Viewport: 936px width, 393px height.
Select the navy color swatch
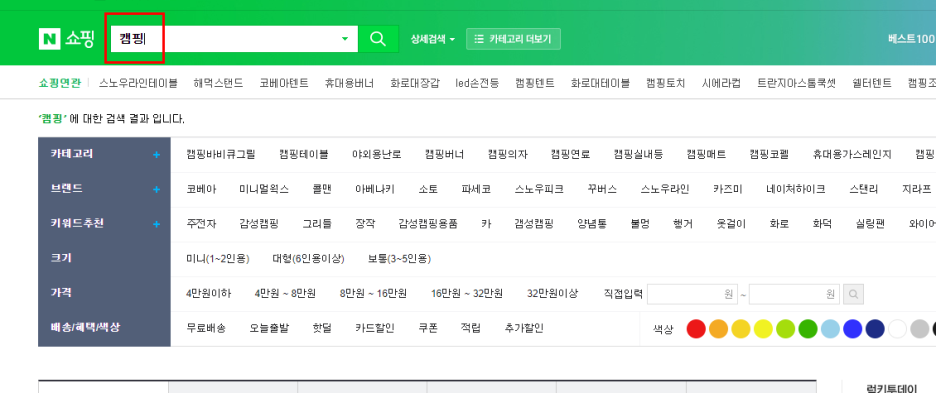[875, 328]
